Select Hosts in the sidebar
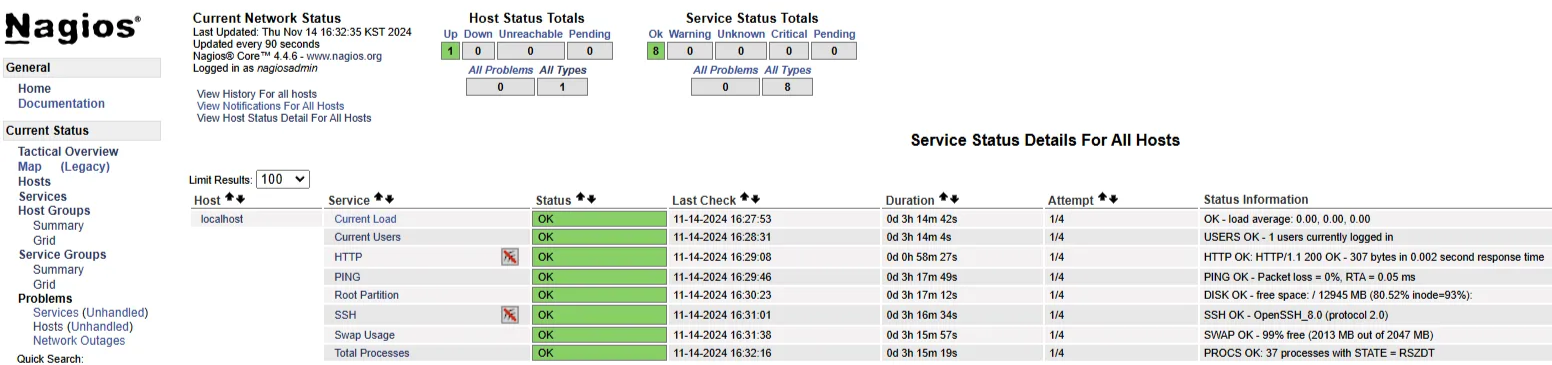This screenshot has height=365, width=1552. pos(34,182)
